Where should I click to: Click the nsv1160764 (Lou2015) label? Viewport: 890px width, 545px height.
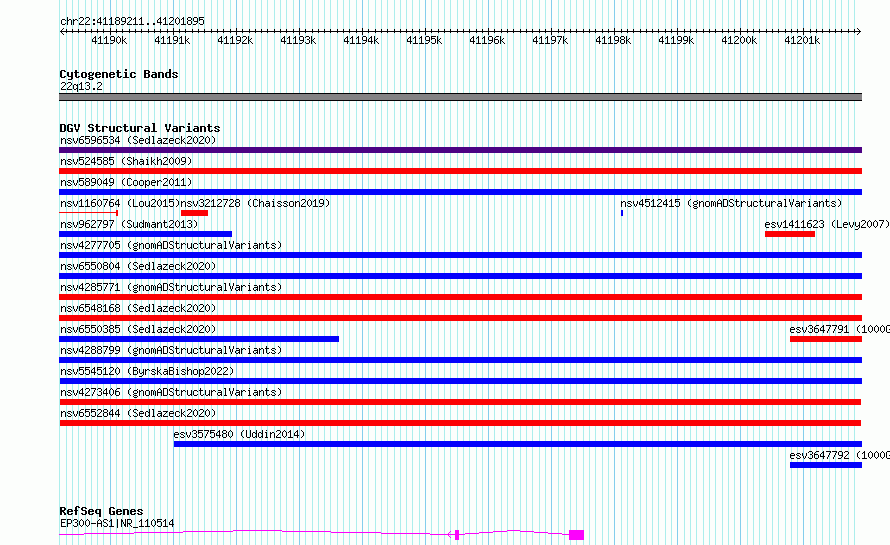tap(120, 203)
